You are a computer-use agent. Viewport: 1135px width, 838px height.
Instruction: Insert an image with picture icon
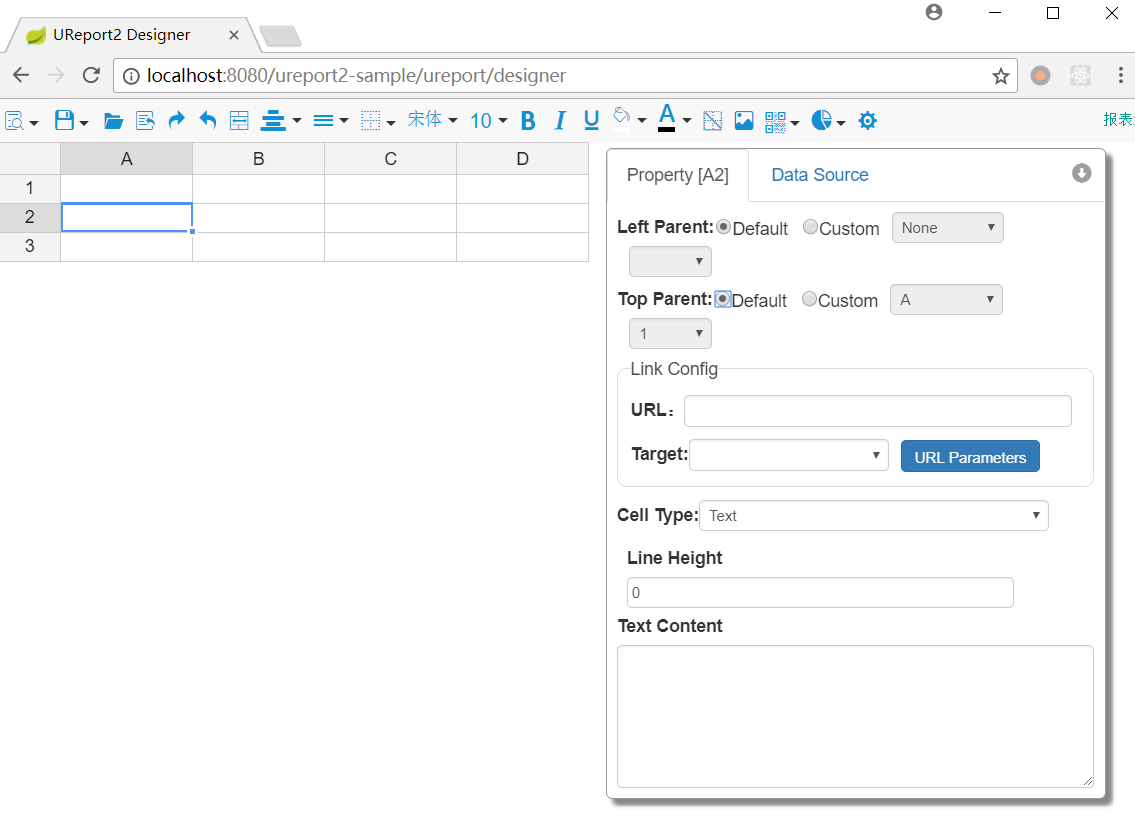coord(744,121)
